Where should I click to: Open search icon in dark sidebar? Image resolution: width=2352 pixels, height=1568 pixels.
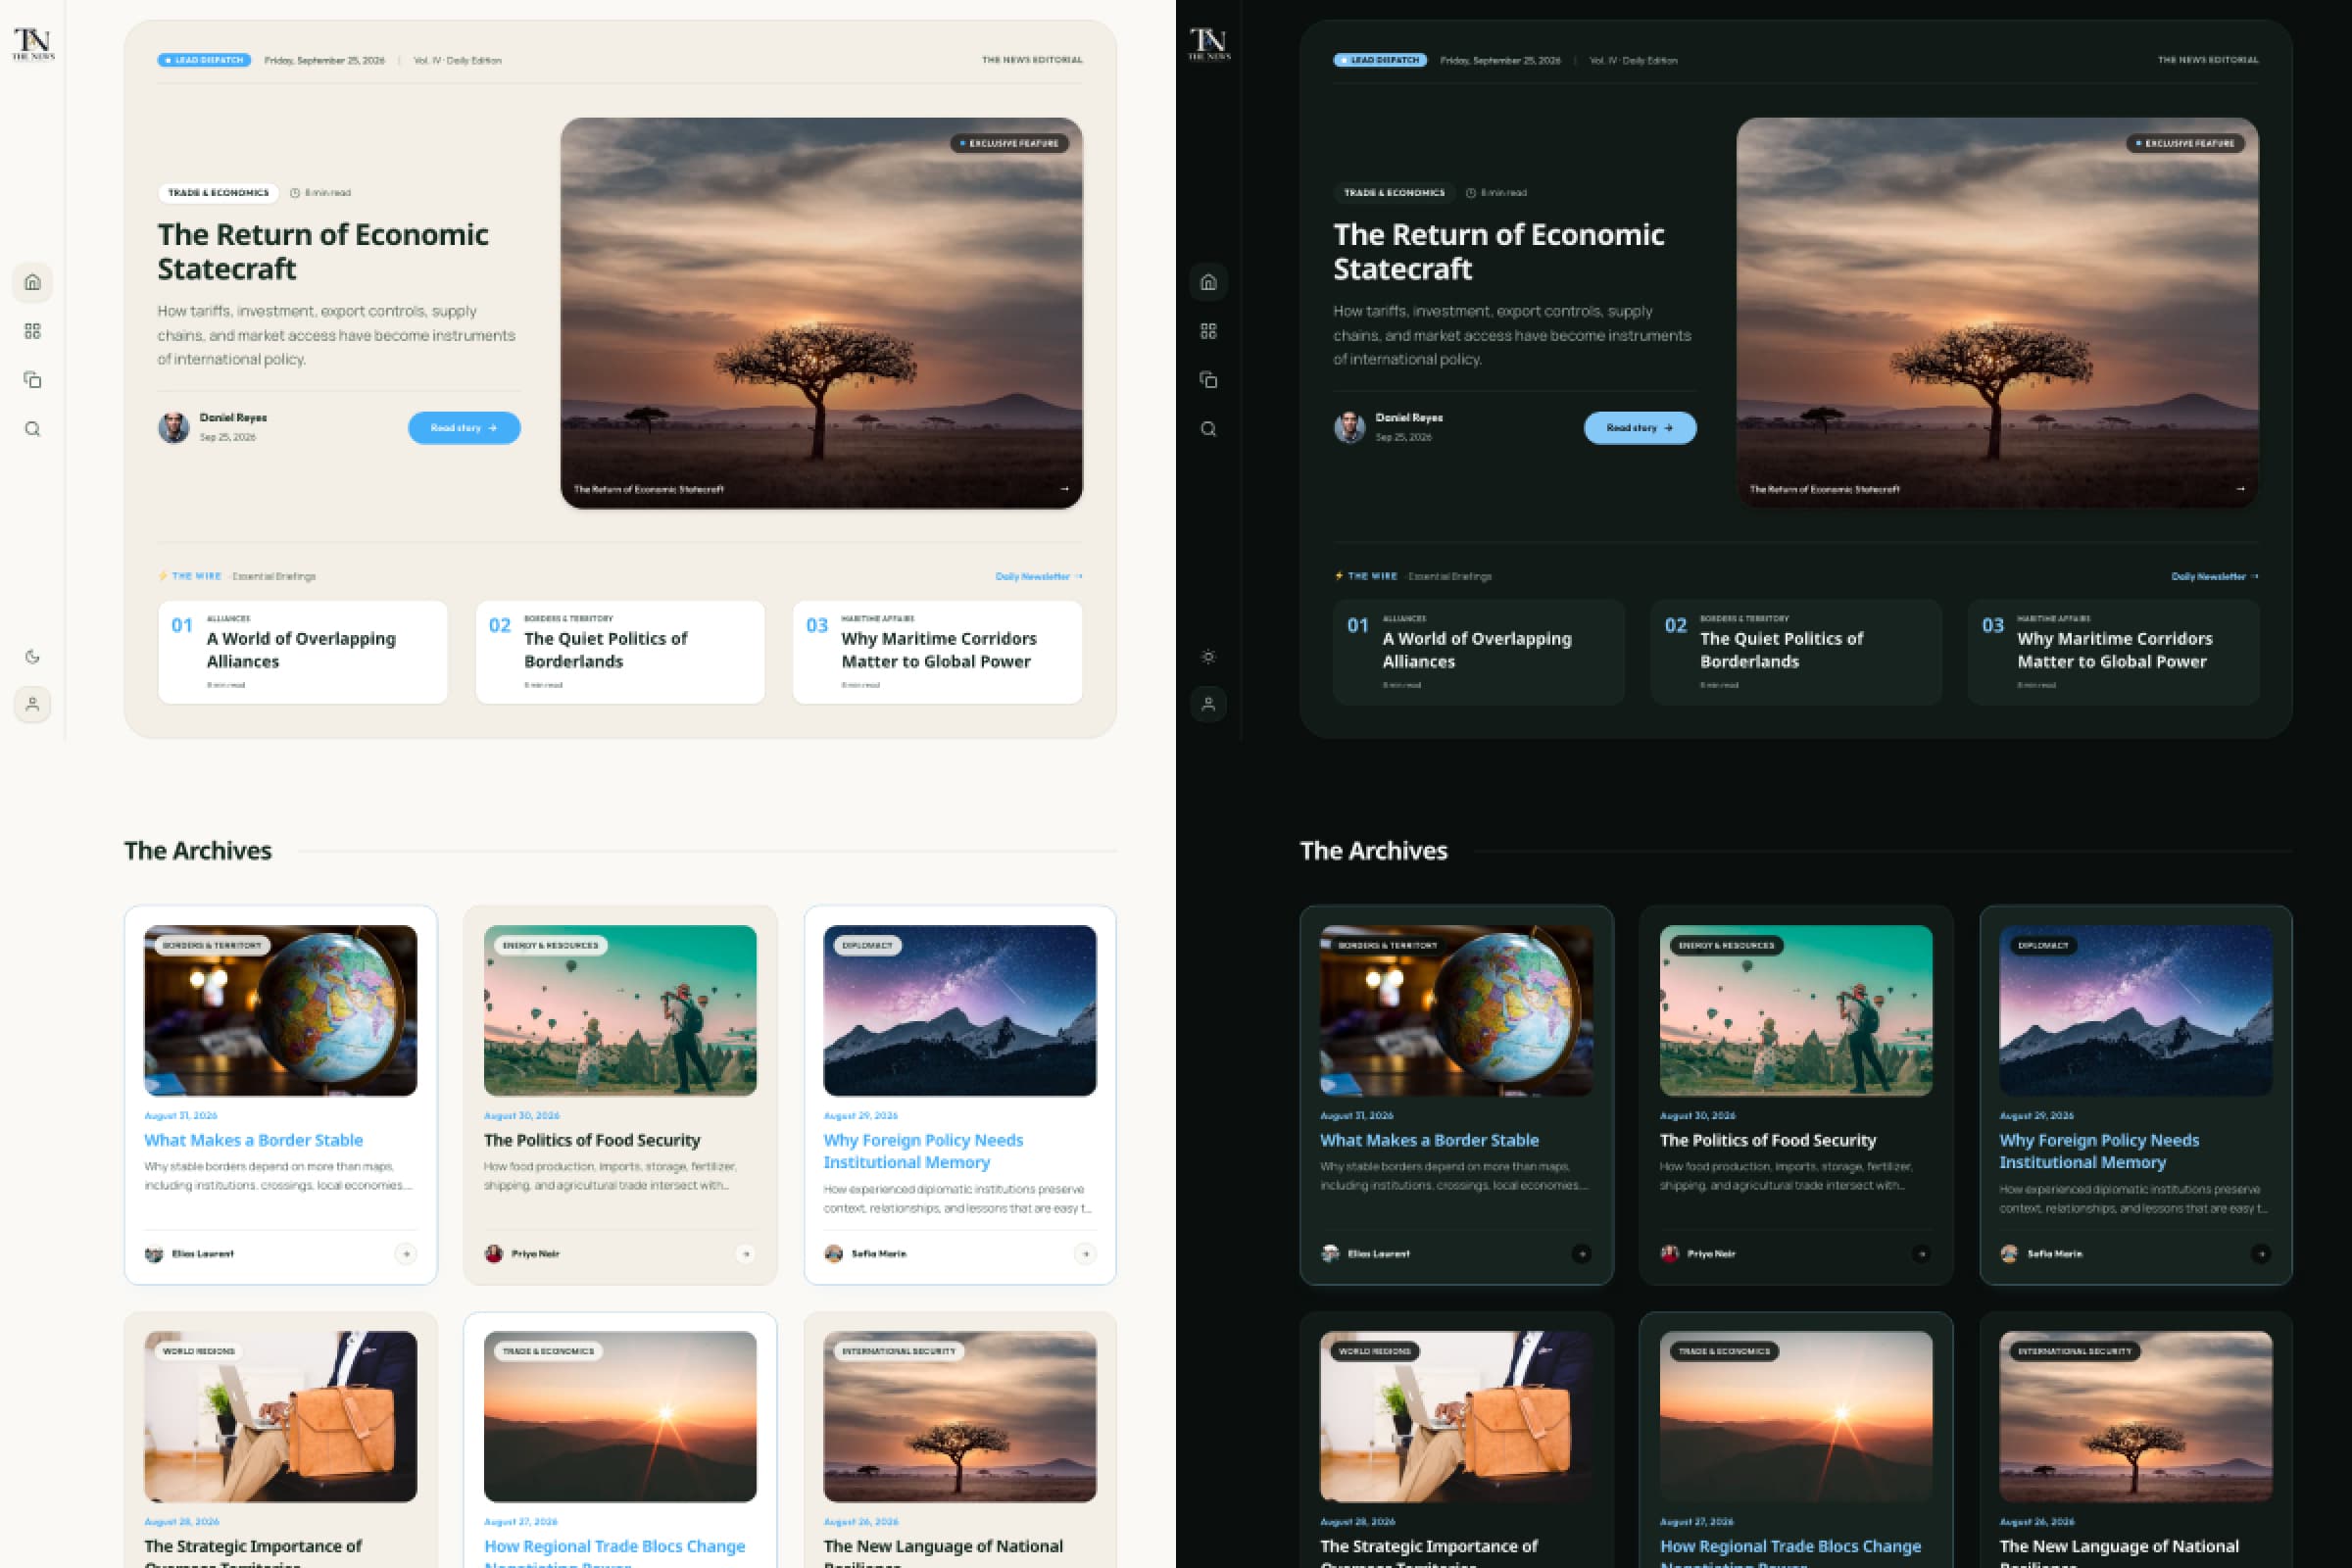(1208, 429)
